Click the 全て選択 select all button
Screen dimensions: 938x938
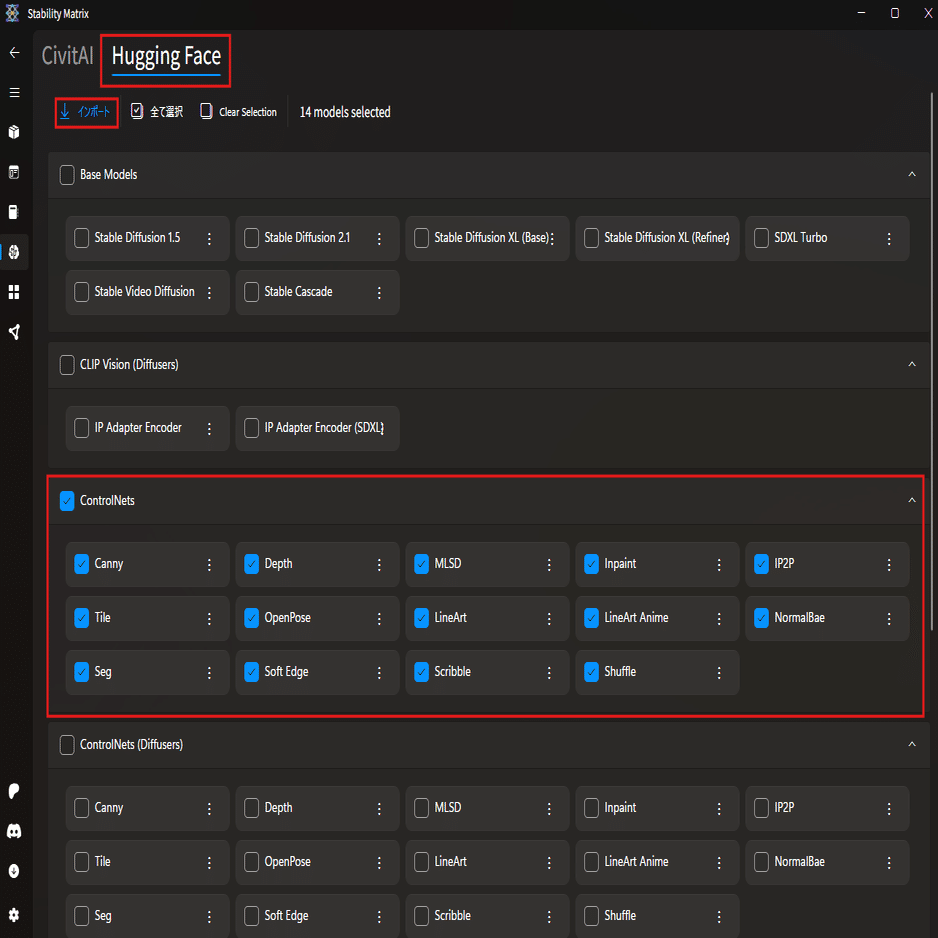pyautogui.click(x=157, y=112)
